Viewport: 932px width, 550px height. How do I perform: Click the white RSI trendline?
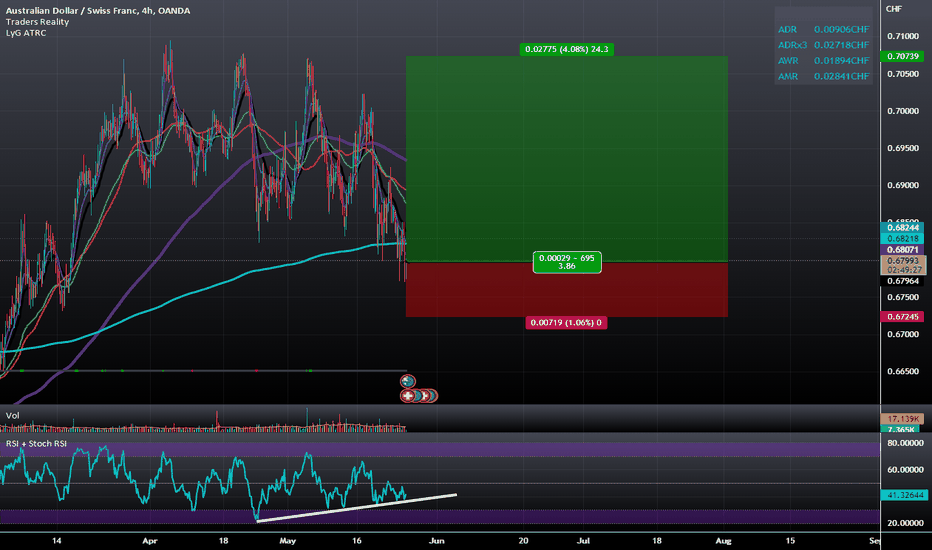click(357, 508)
